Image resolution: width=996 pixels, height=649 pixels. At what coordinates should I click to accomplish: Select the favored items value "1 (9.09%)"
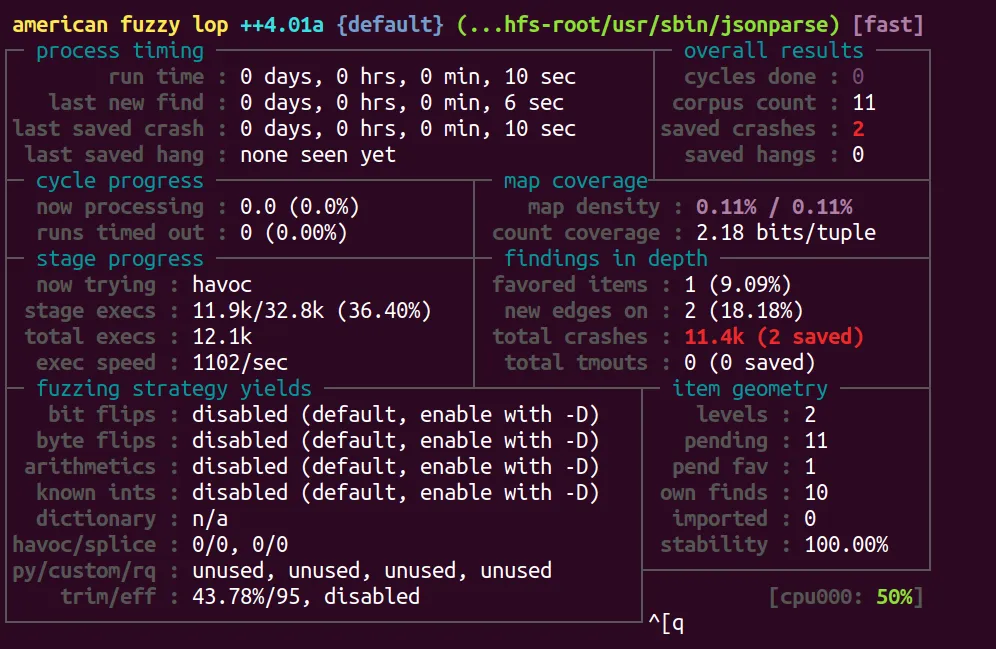pyautogui.click(x=737, y=285)
